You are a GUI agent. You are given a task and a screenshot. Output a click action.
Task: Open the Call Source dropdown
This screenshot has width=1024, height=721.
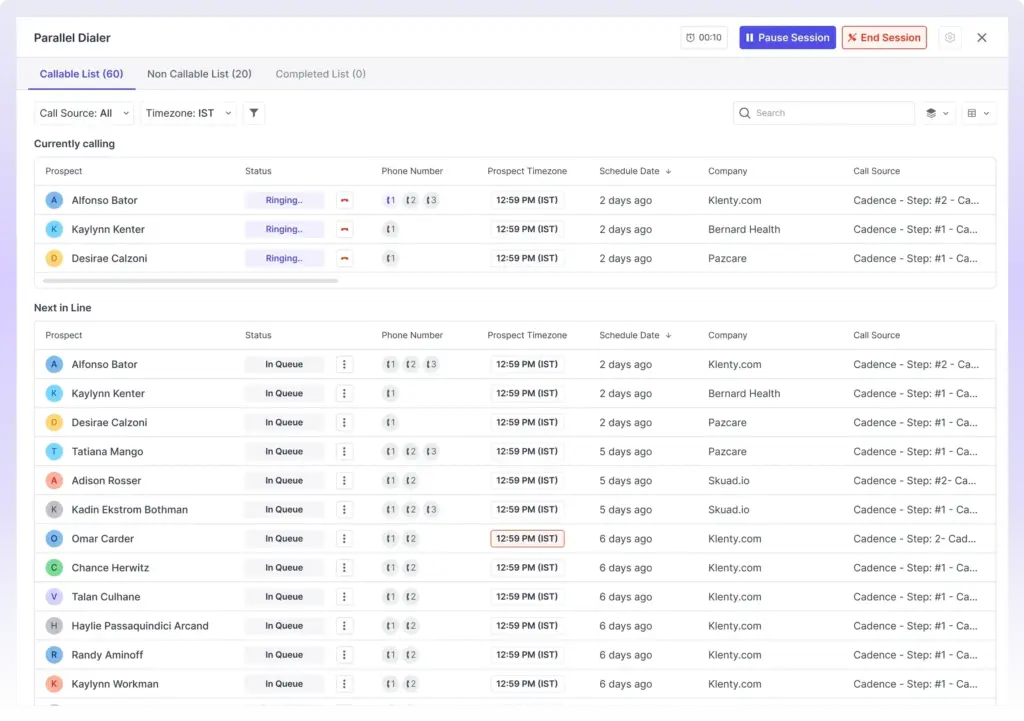83,113
